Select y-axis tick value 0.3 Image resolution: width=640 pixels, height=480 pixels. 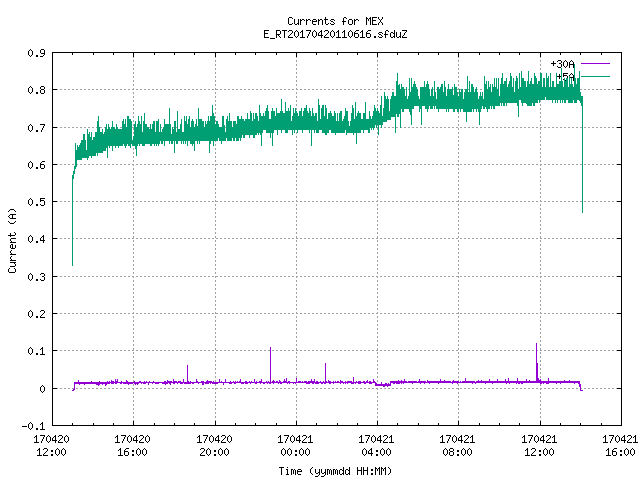tap(36, 277)
